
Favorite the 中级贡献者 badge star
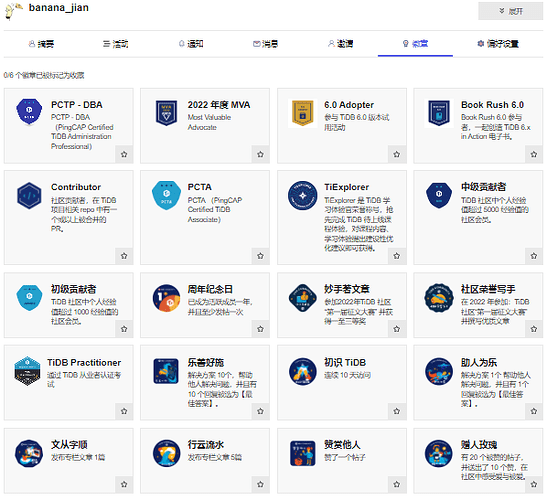533,256
